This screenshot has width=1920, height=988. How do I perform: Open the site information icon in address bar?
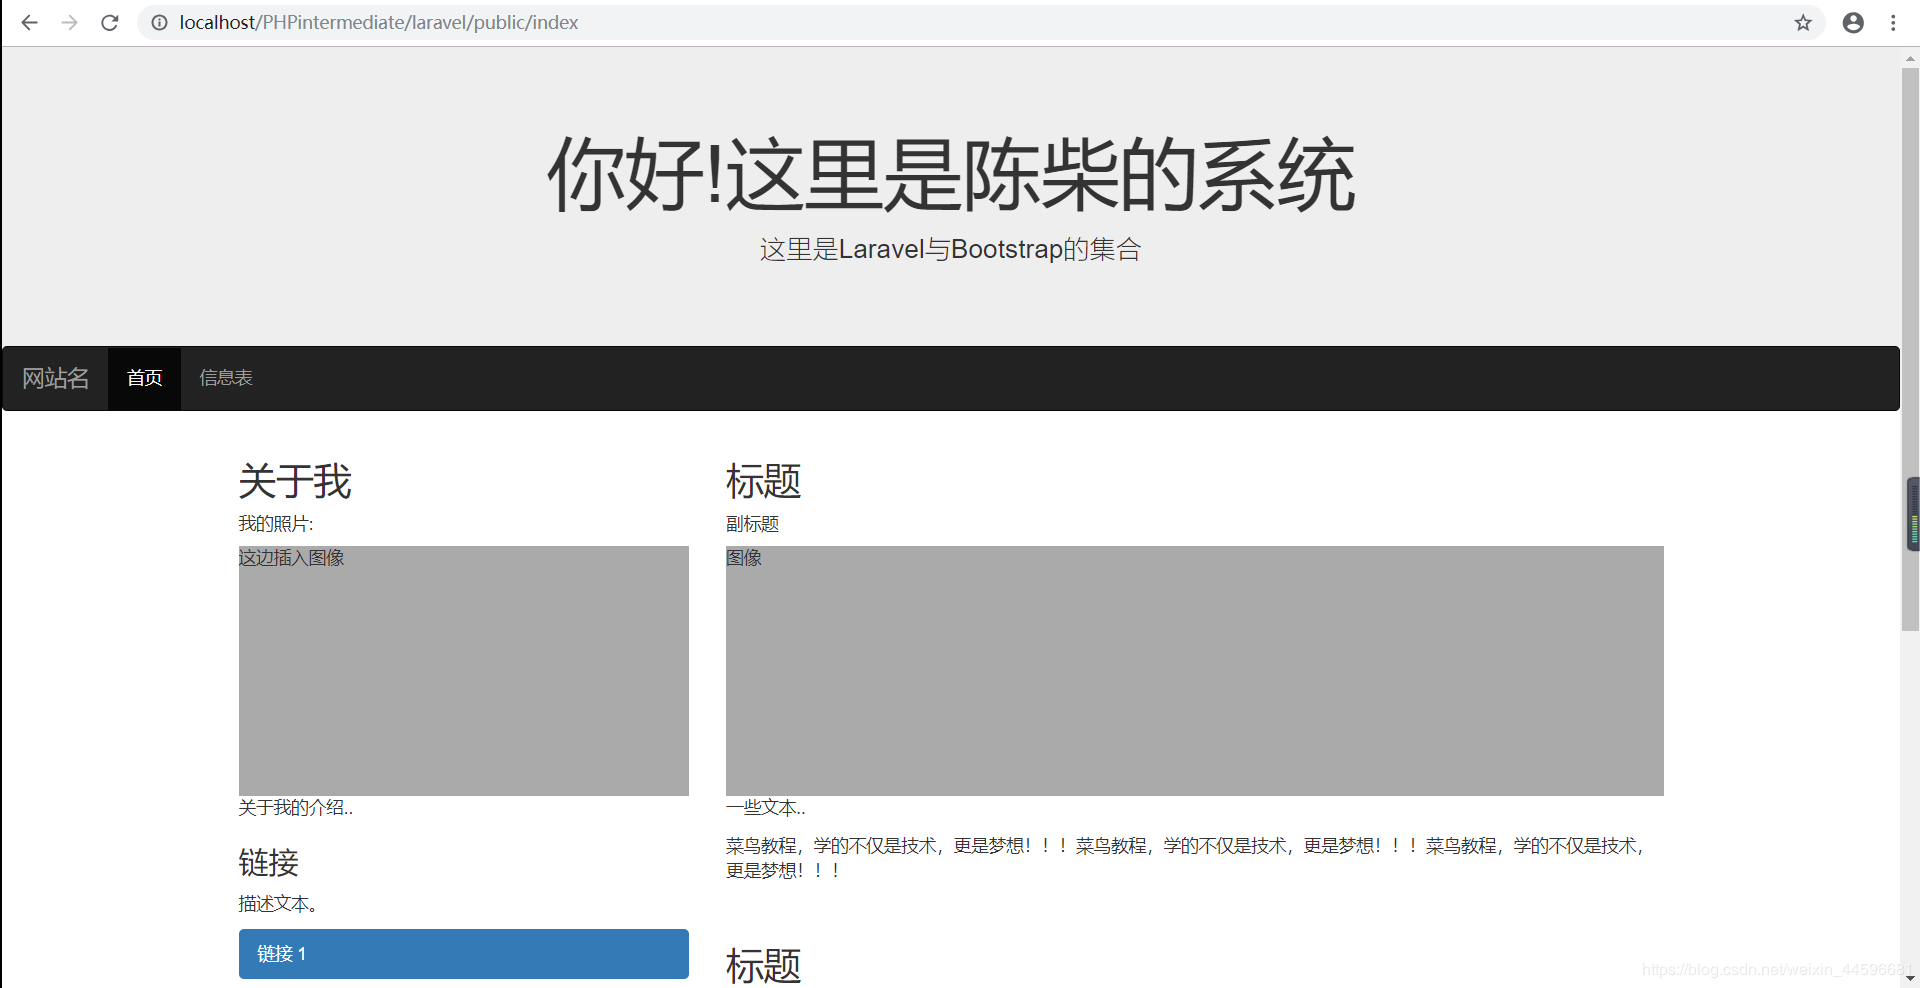[159, 22]
